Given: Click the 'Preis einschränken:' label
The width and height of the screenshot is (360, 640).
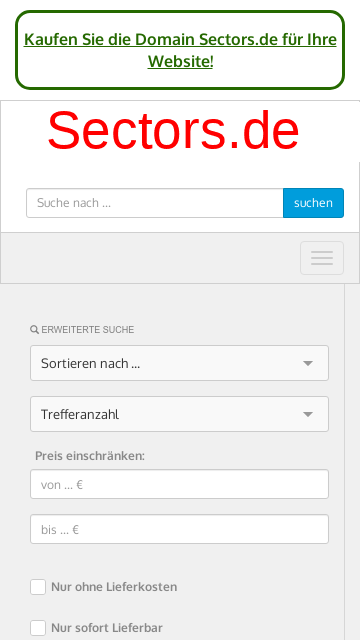Looking at the screenshot, I should click(90, 456).
